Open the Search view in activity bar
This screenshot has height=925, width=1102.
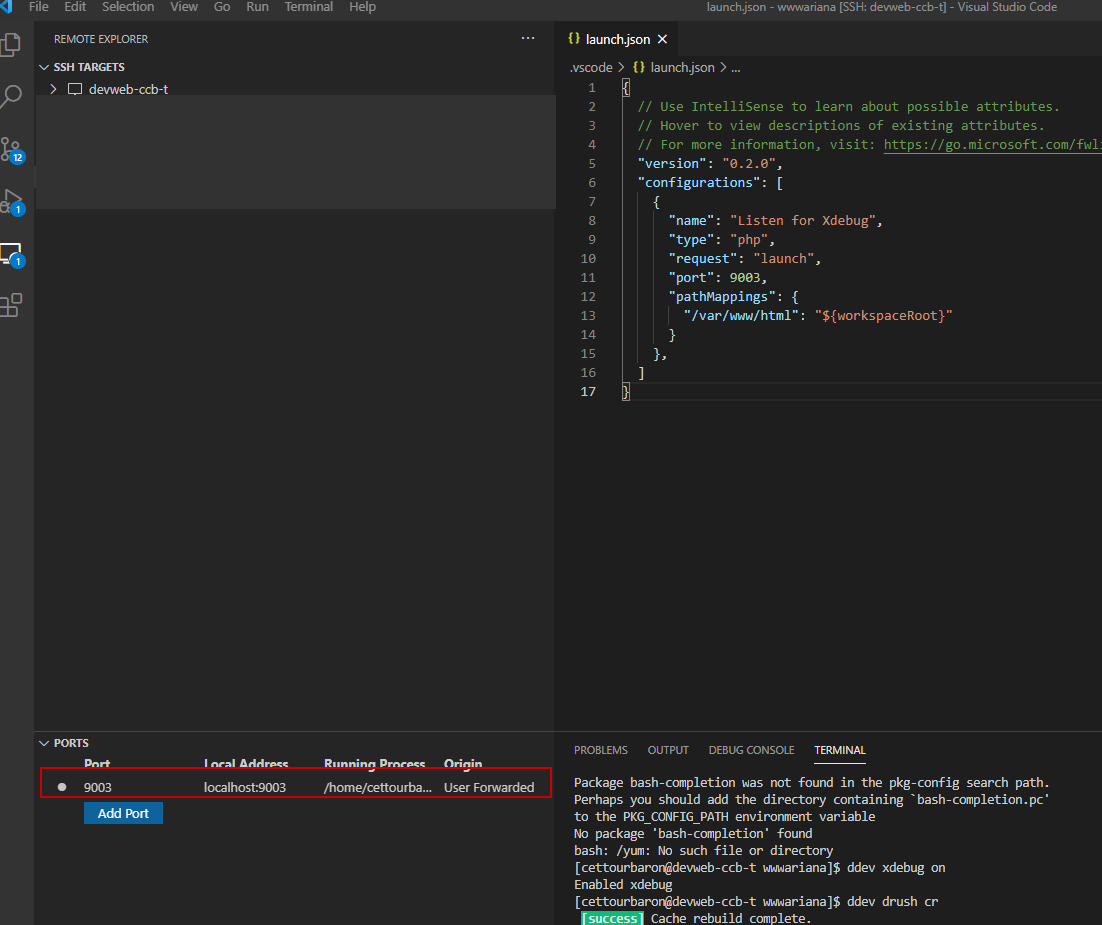11,96
